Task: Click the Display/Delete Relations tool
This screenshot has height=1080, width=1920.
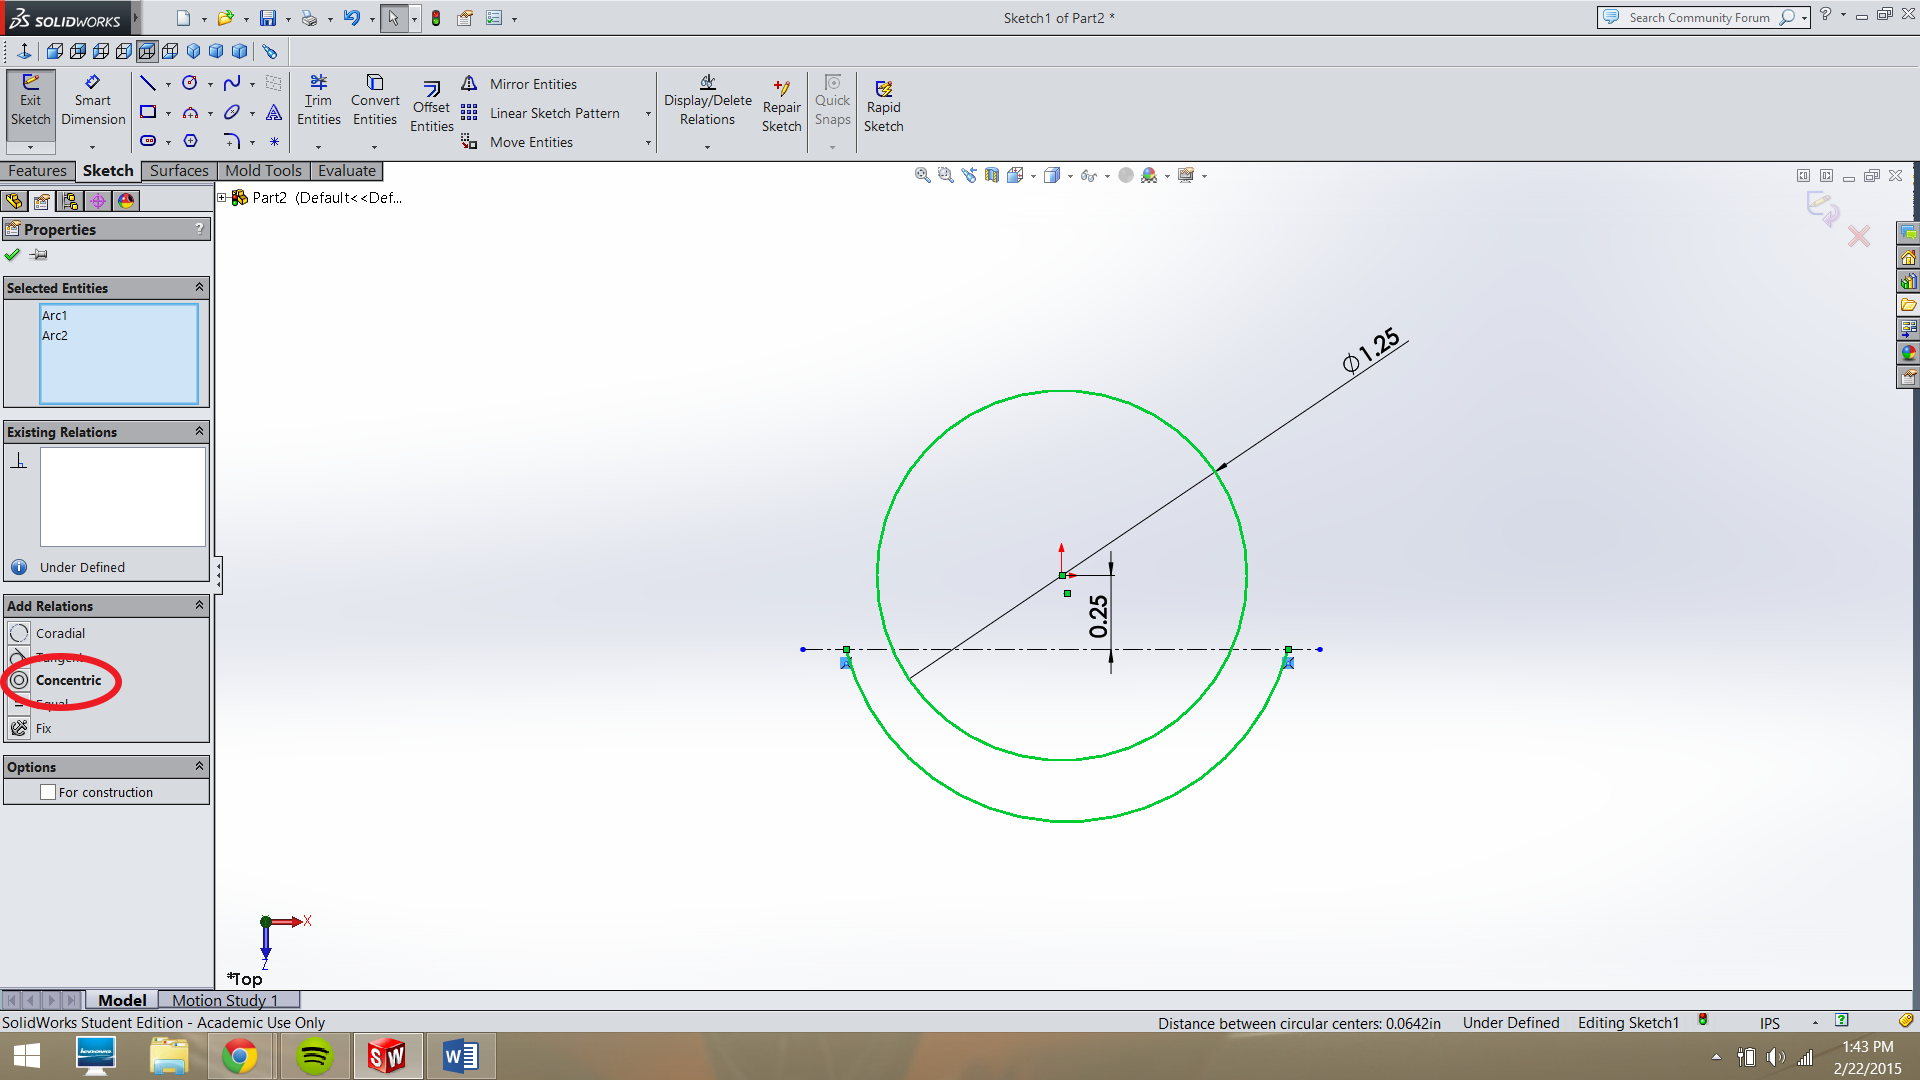Action: click(x=708, y=100)
